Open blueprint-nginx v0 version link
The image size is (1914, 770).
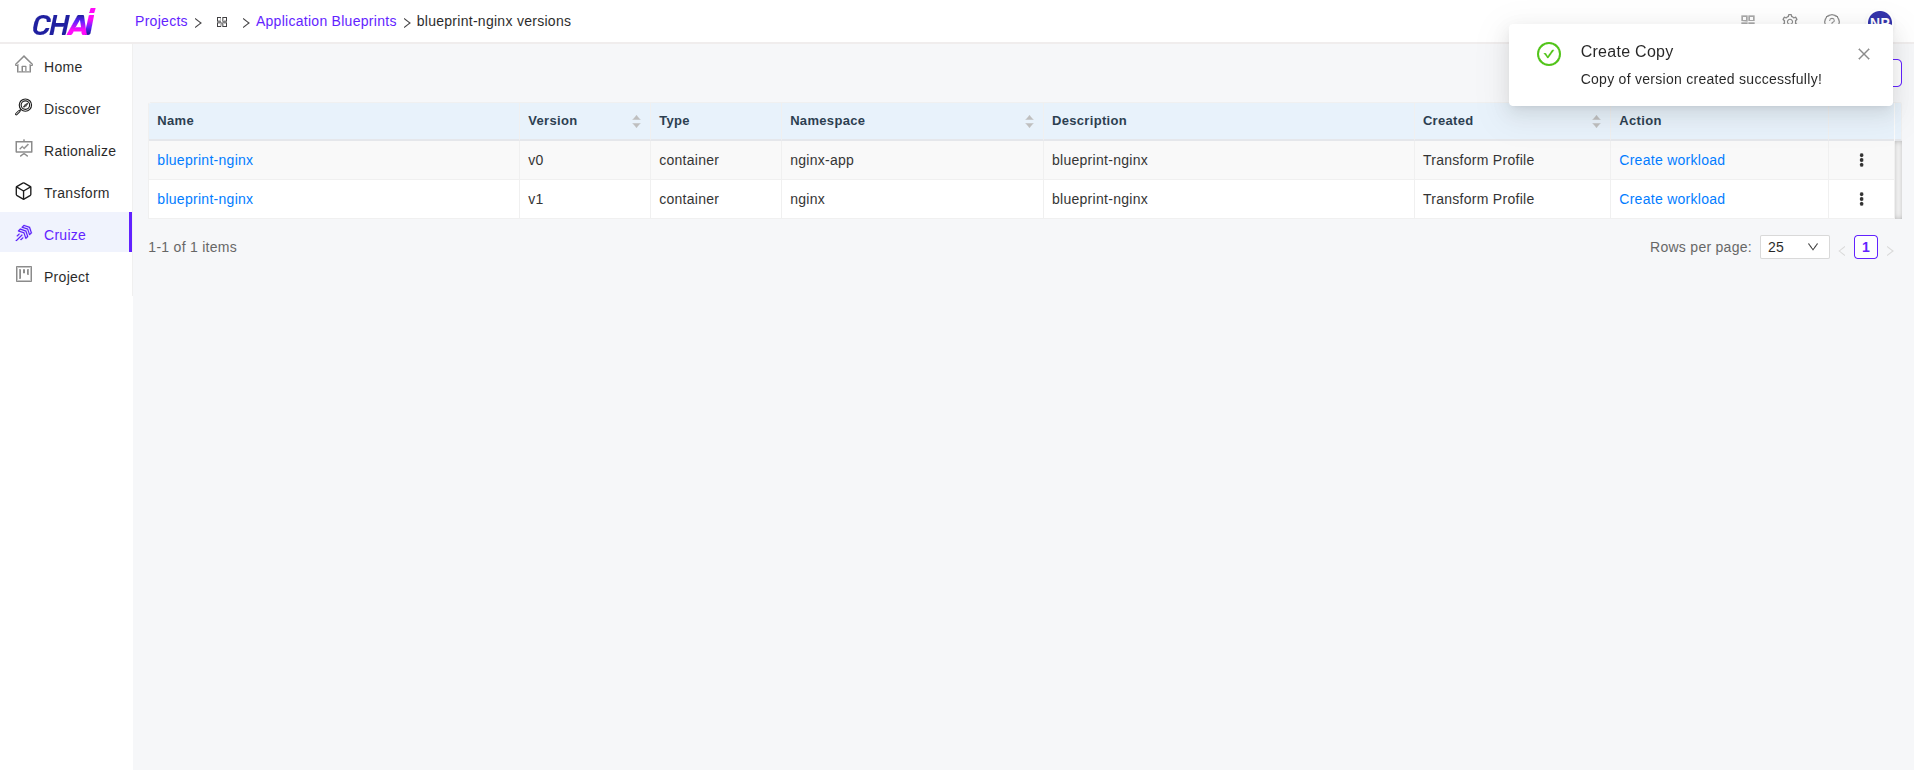[x=205, y=160]
